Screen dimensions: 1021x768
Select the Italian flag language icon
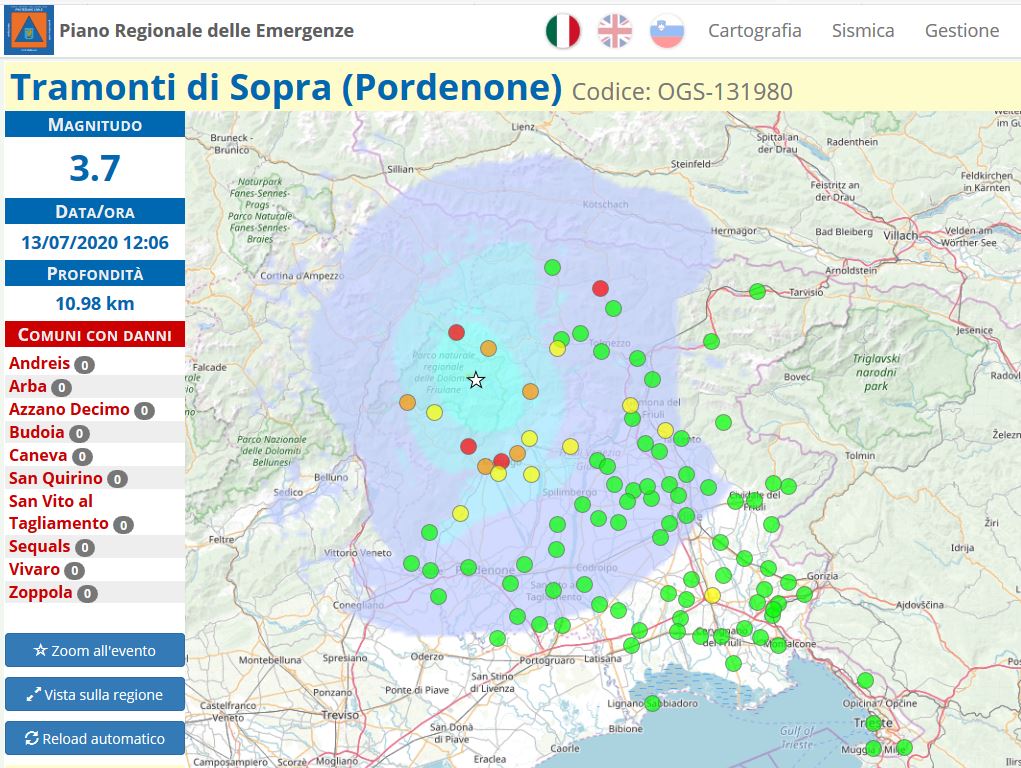pos(563,30)
